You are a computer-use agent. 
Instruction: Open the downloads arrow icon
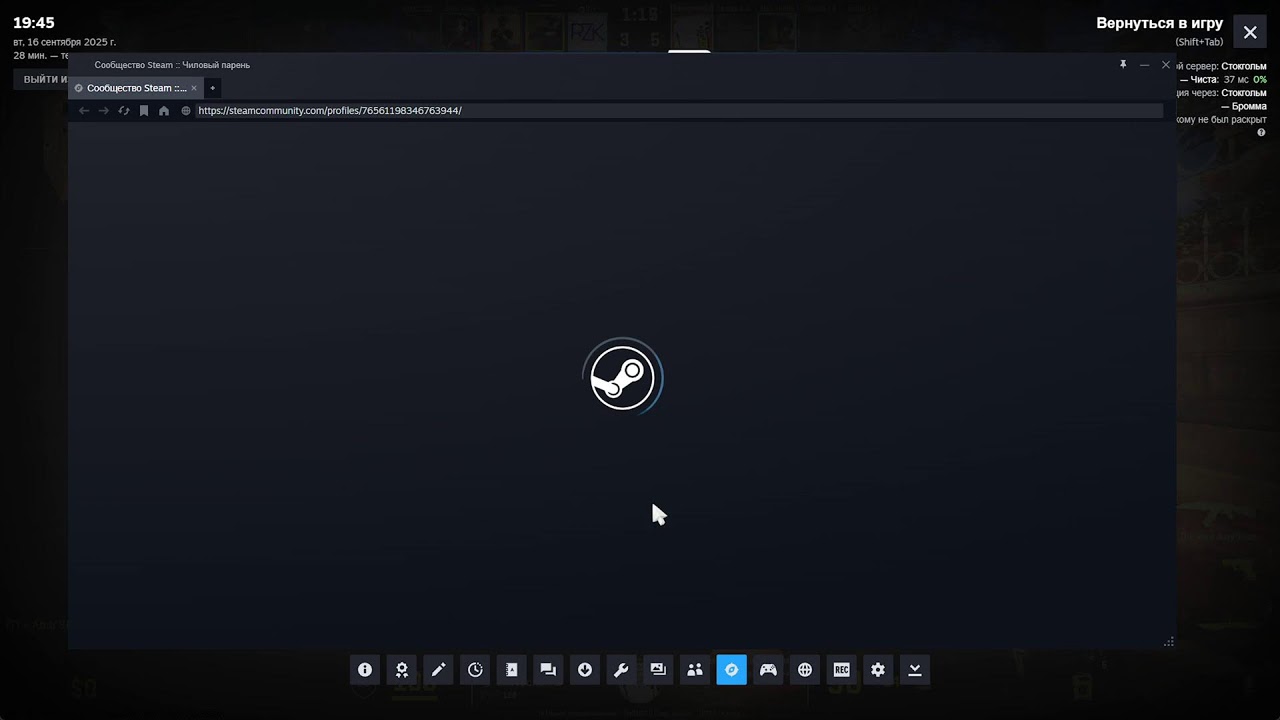[x=585, y=670]
